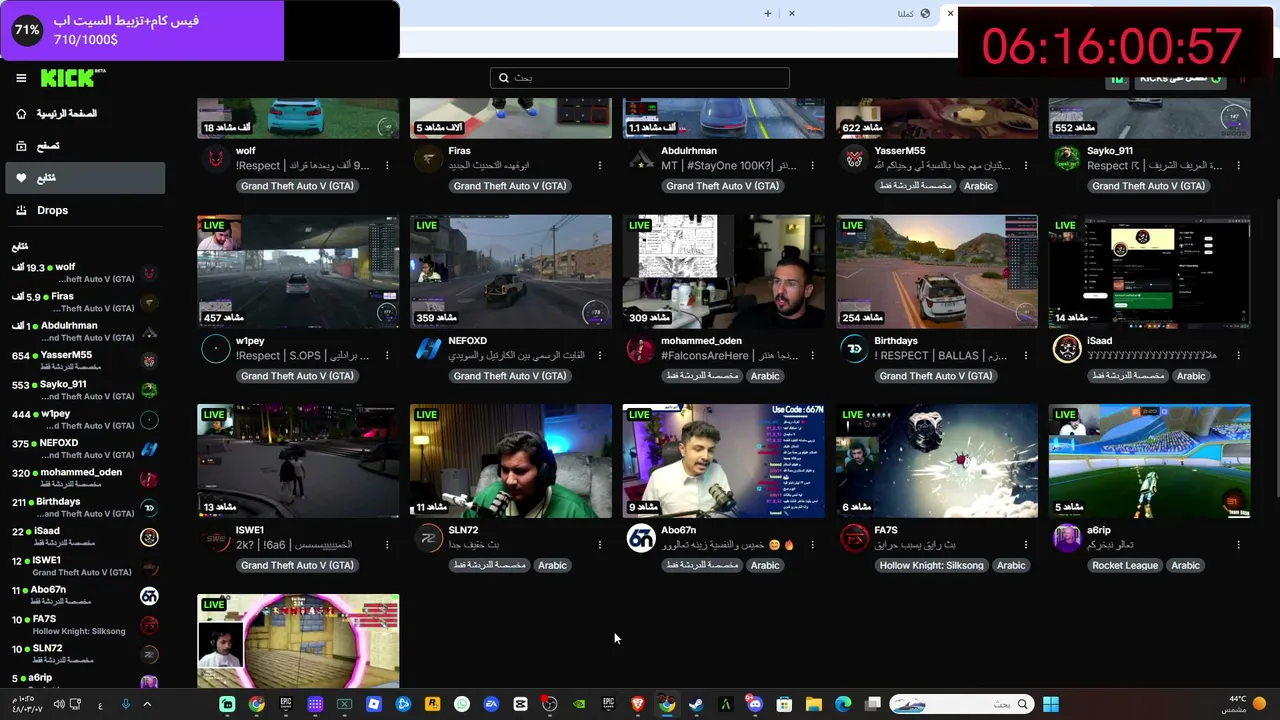This screenshot has height=720, width=1280.
Task: Open Drops in the sidebar
Action: [85, 211]
